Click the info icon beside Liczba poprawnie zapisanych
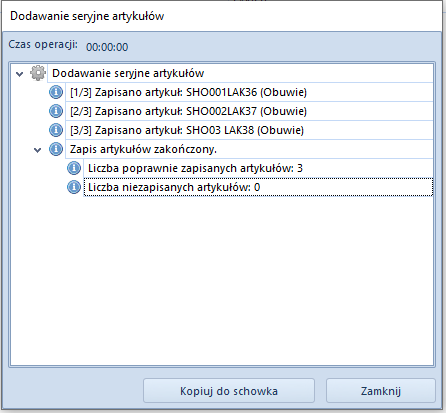Screen dimensions: 446x413 point(74,168)
